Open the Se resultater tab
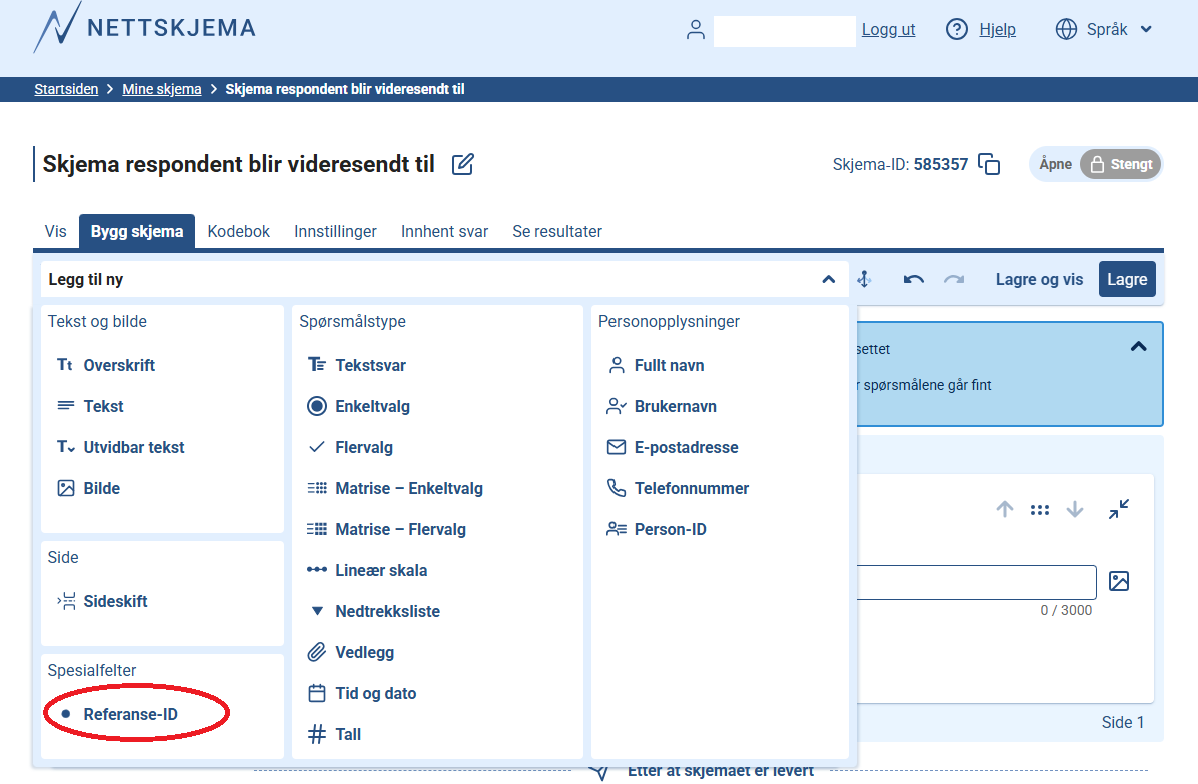Viewport: 1198px width, 784px height. click(x=557, y=232)
